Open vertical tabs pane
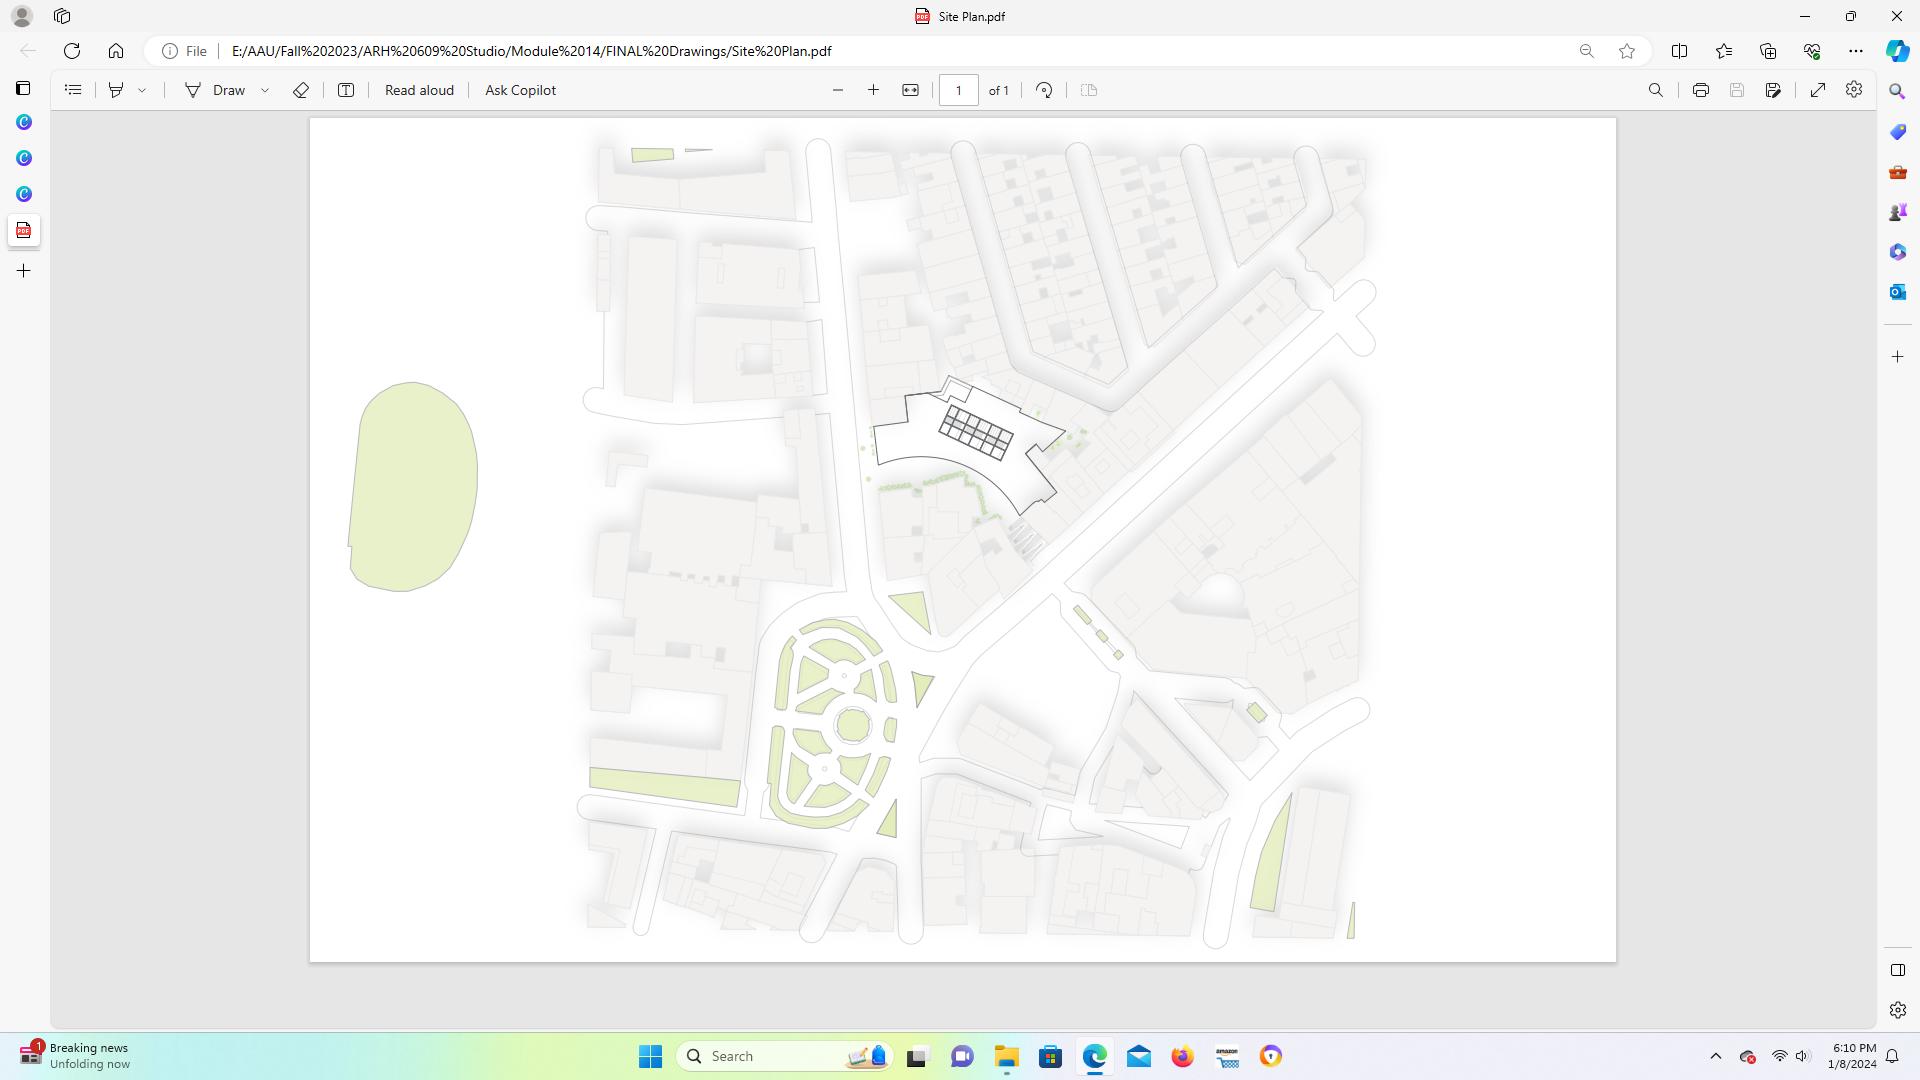The width and height of the screenshot is (1920, 1080). tap(23, 88)
